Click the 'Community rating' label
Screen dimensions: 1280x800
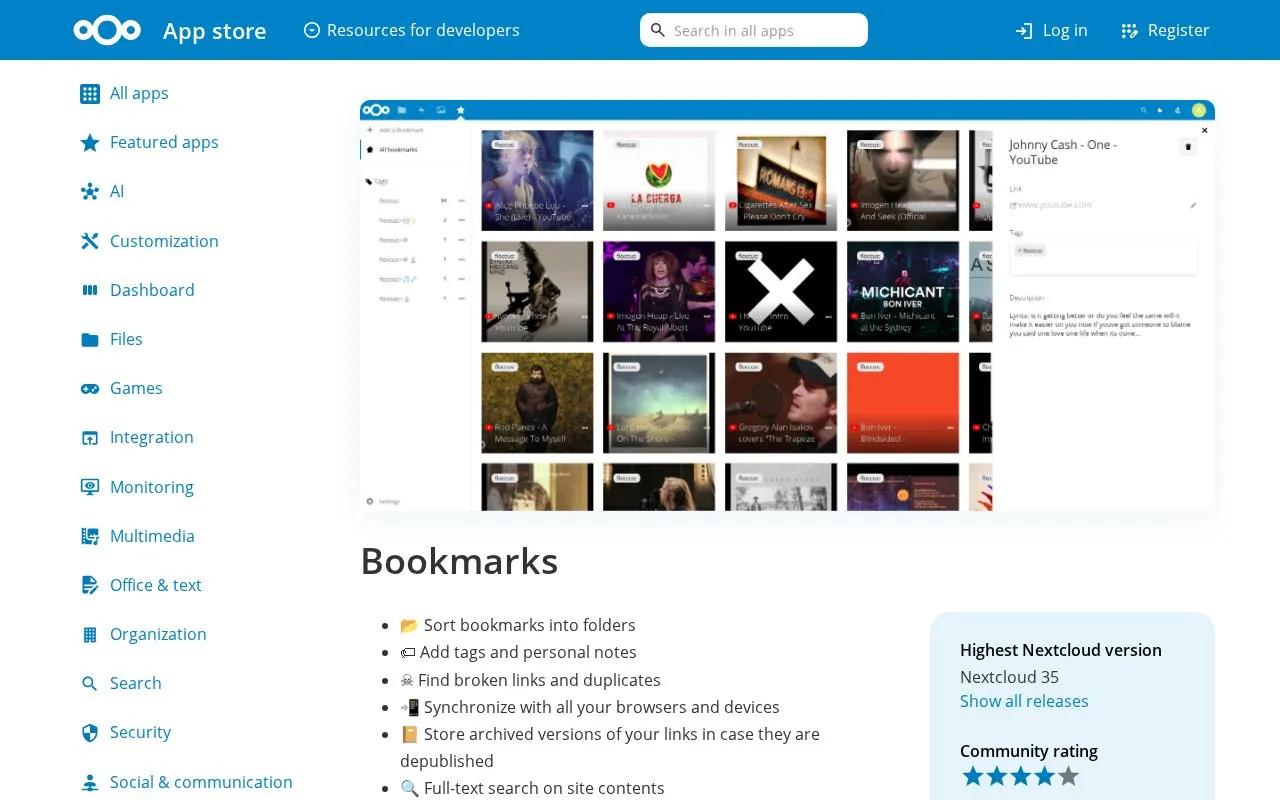pyautogui.click(x=1029, y=751)
